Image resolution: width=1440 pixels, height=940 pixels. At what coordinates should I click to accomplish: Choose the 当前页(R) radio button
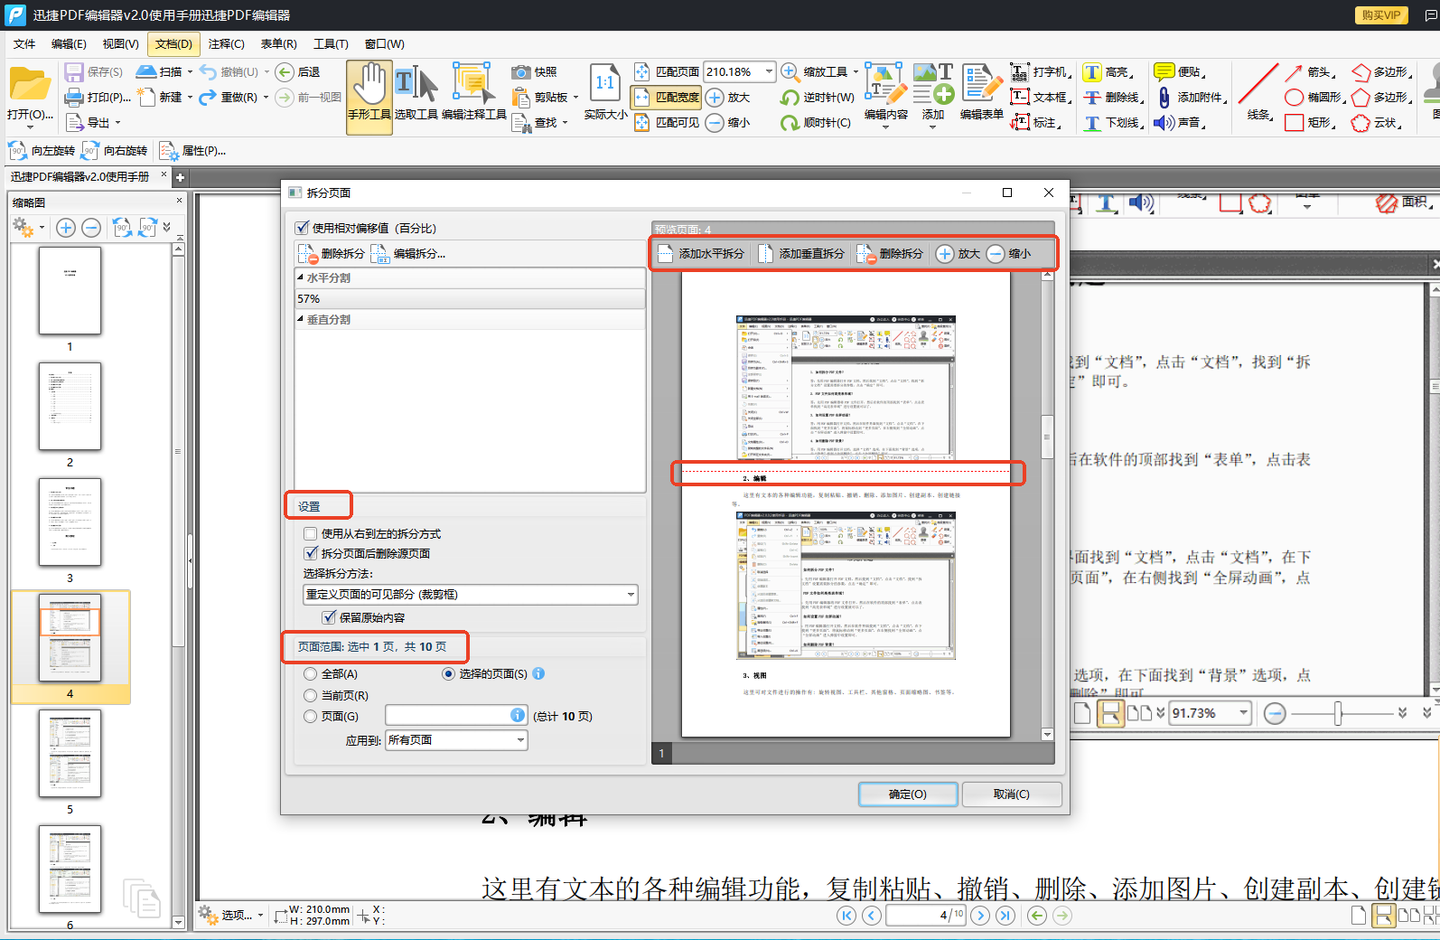pyautogui.click(x=311, y=695)
